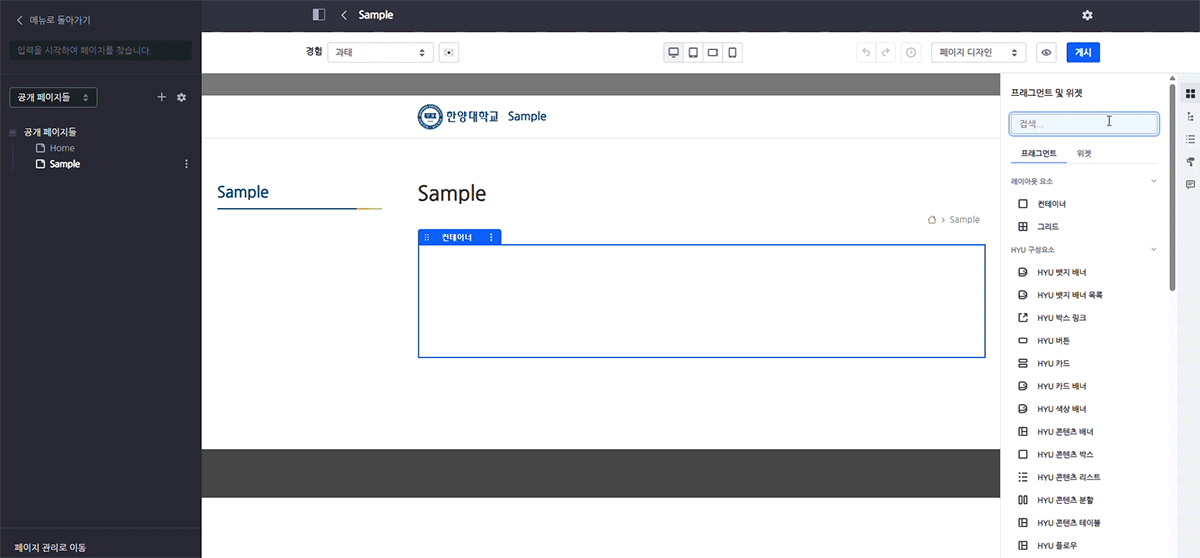Image resolution: width=1200 pixels, height=558 pixels.
Task: Open the Sample page's three-dot actions menu
Action: (186, 164)
